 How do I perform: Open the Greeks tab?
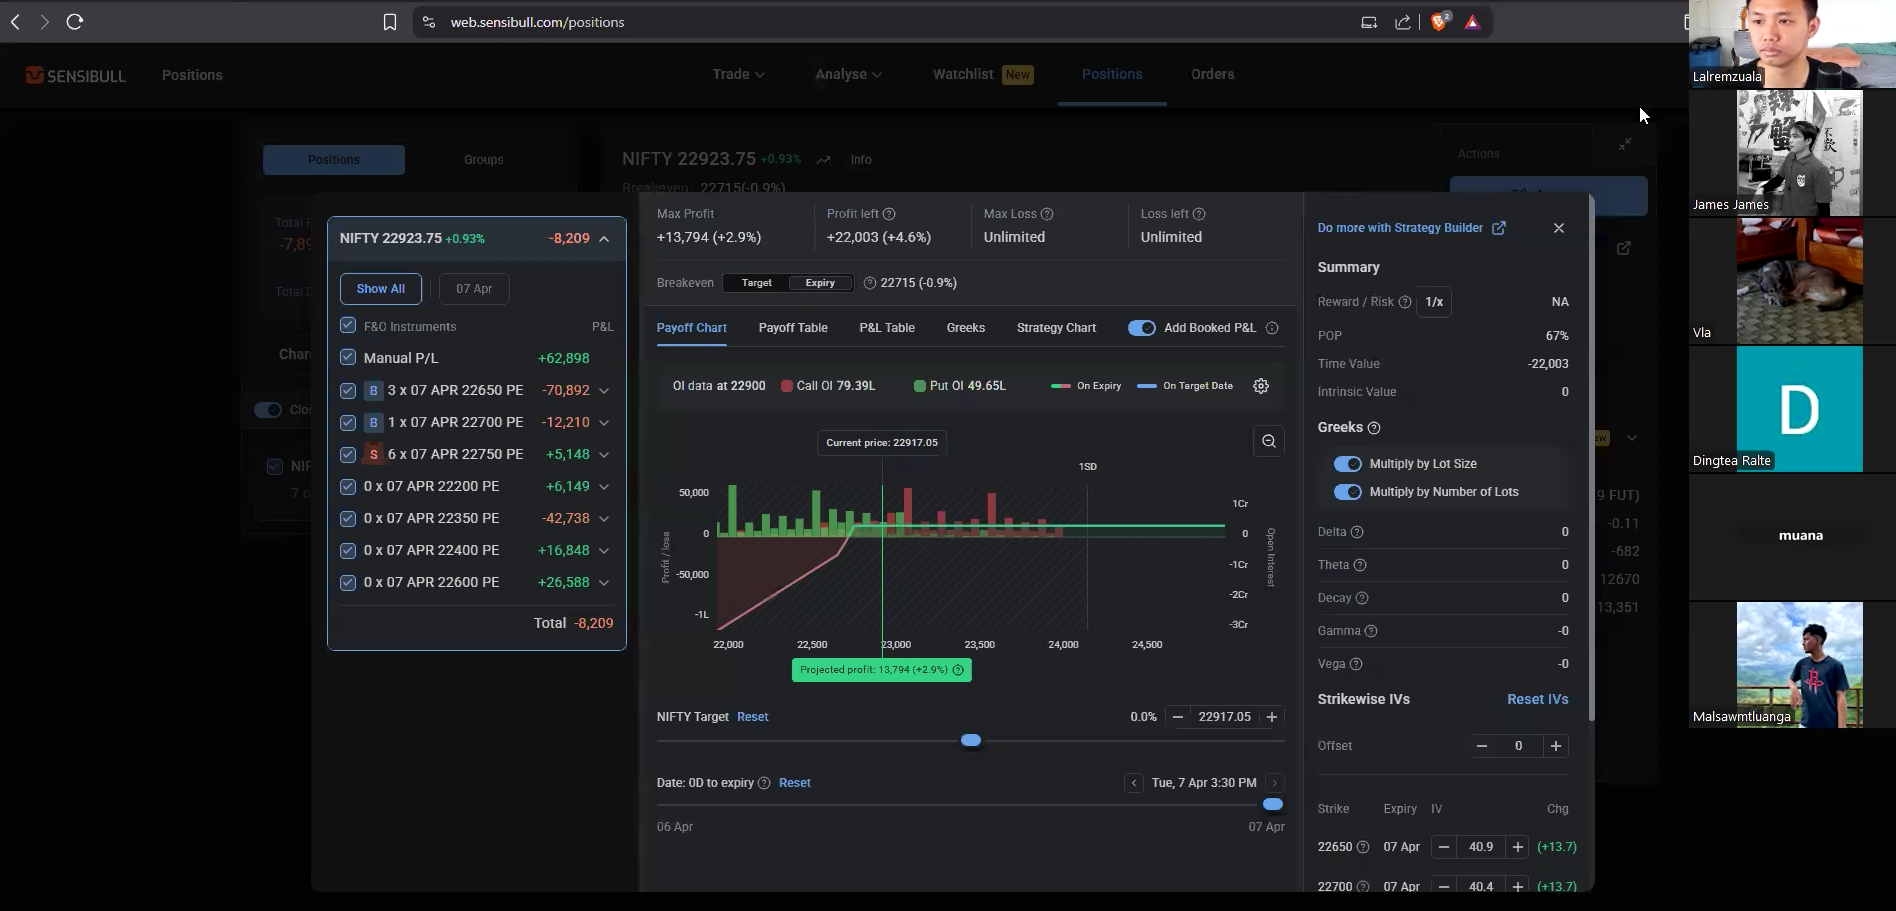[x=966, y=328]
